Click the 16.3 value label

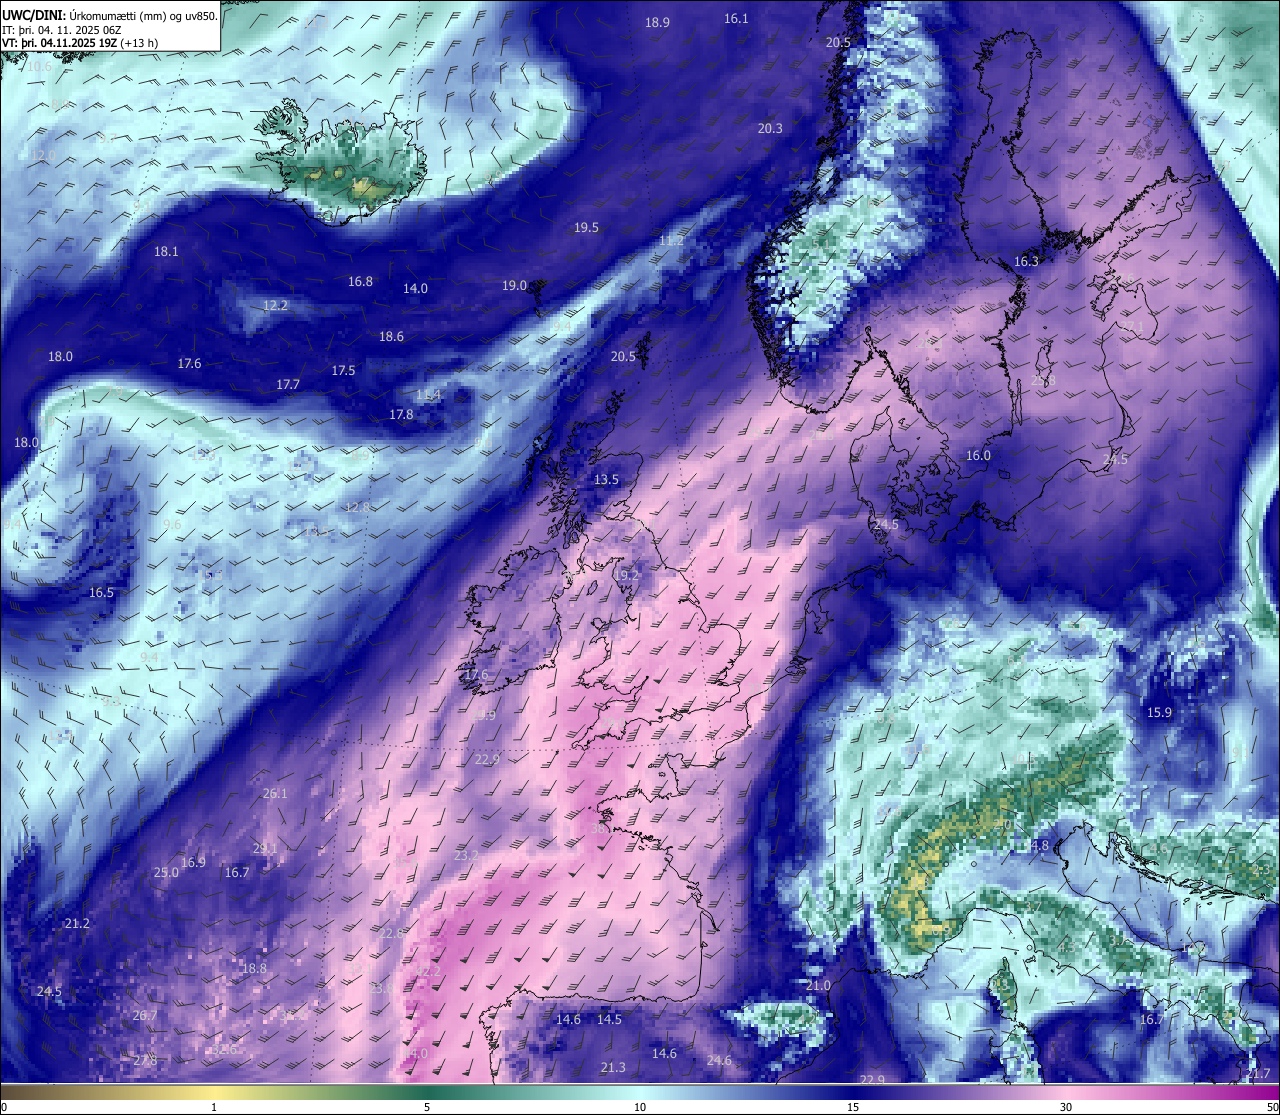[1026, 262]
